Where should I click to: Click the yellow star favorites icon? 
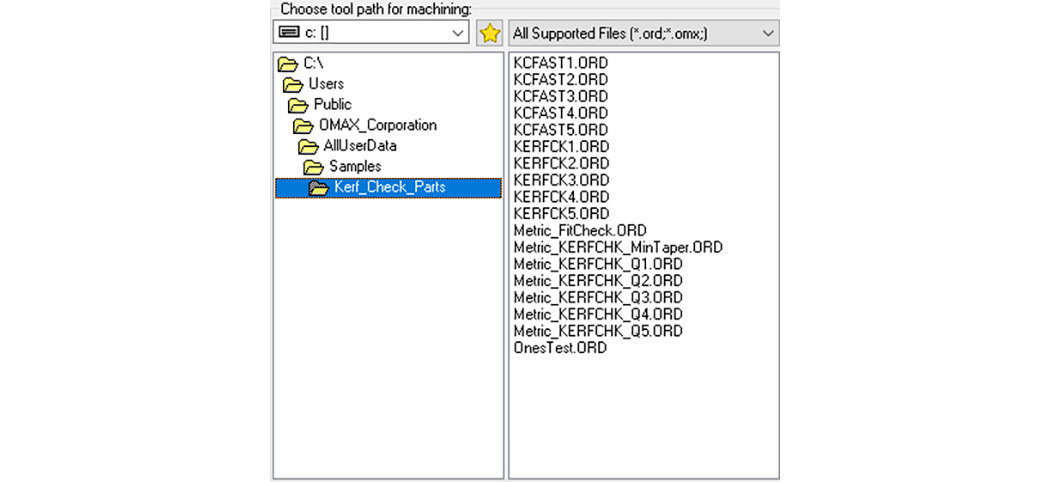coord(489,33)
